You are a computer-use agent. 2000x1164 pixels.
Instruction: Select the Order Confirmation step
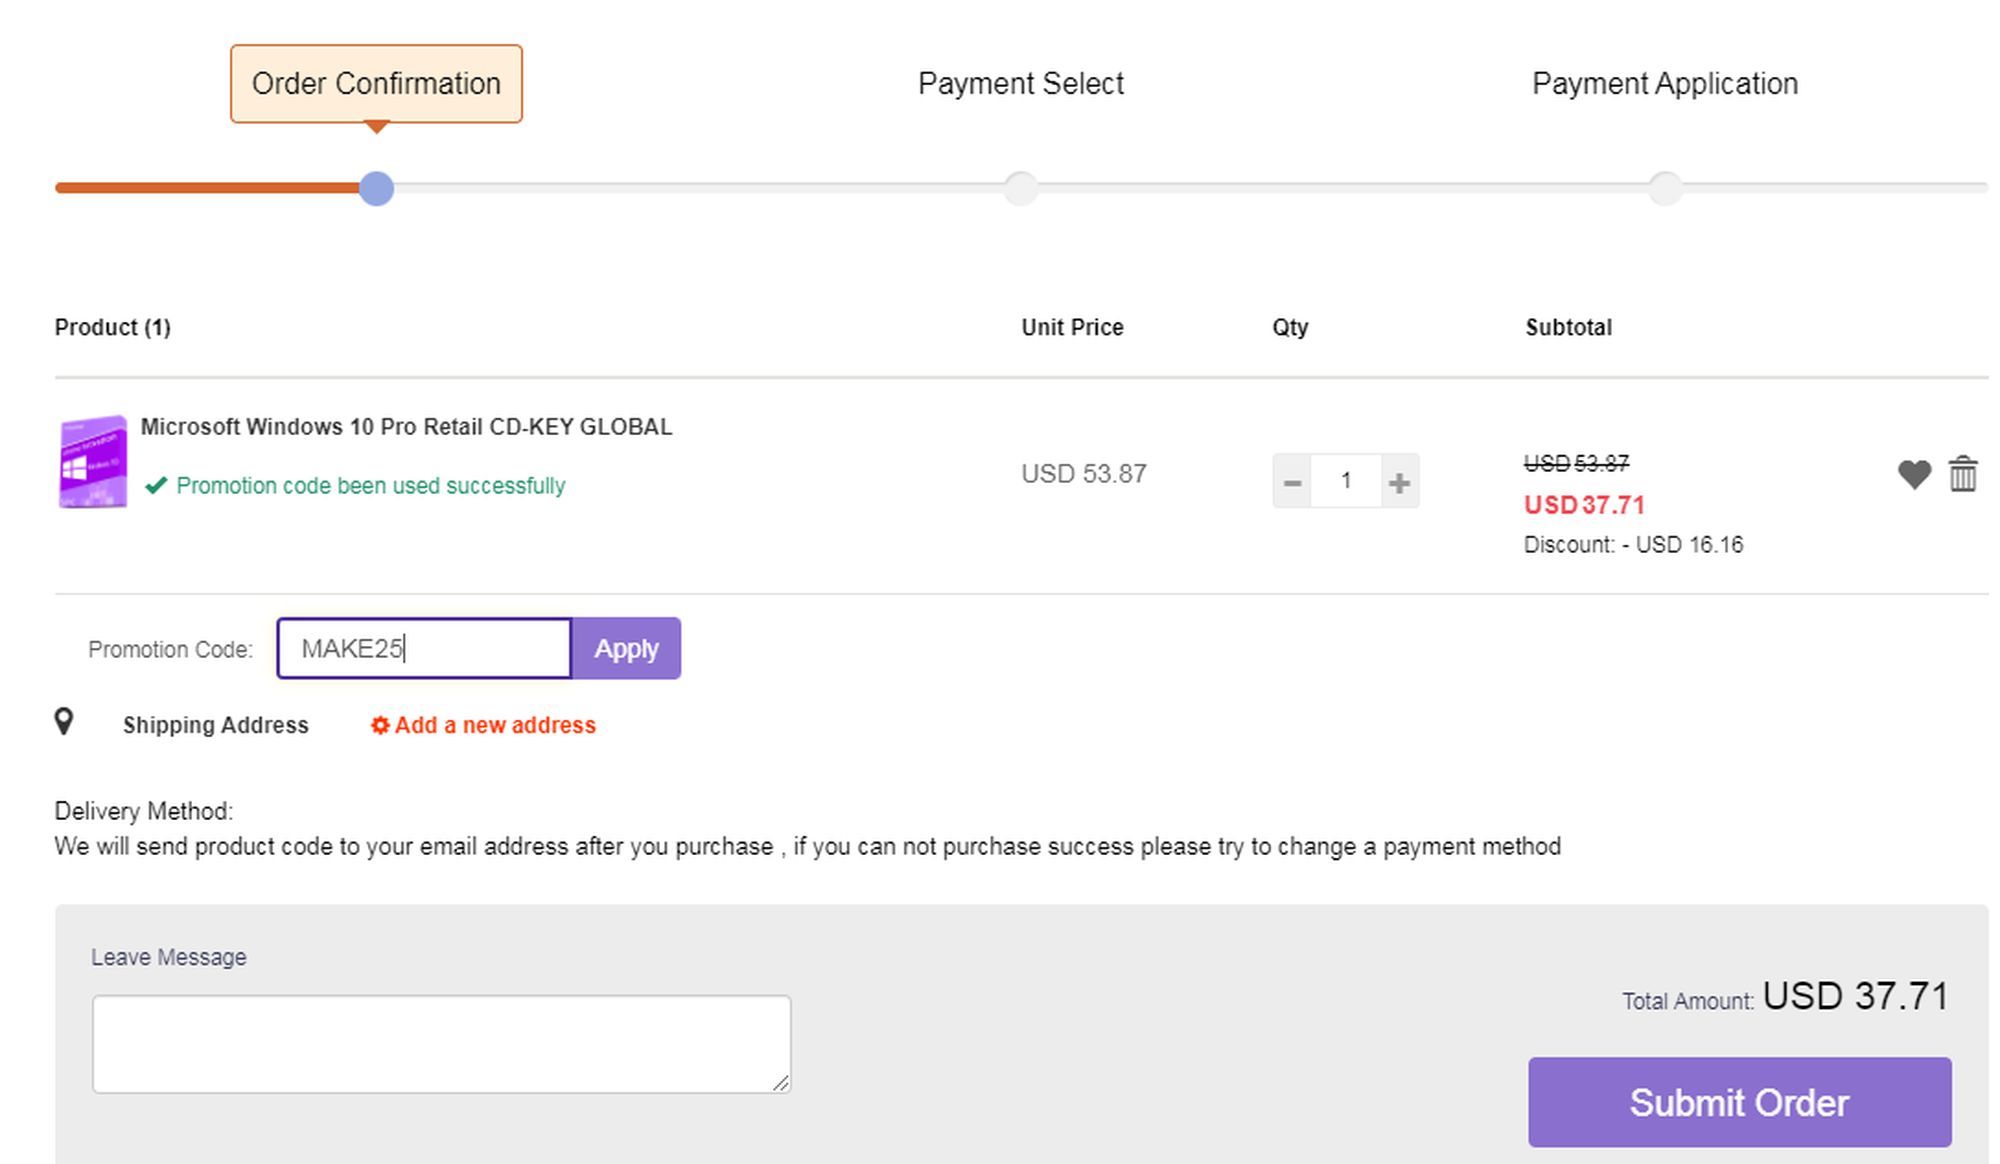[376, 84]
